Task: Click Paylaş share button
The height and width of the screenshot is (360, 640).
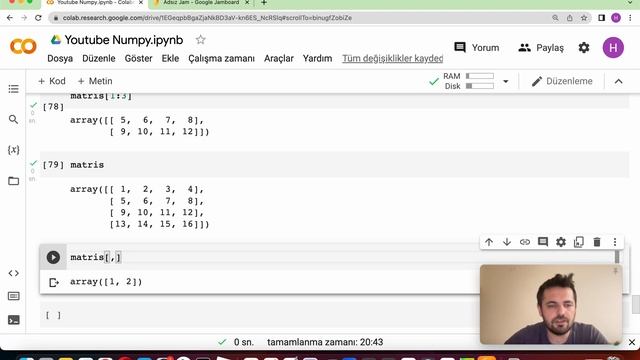Action: tap(541, 48)
